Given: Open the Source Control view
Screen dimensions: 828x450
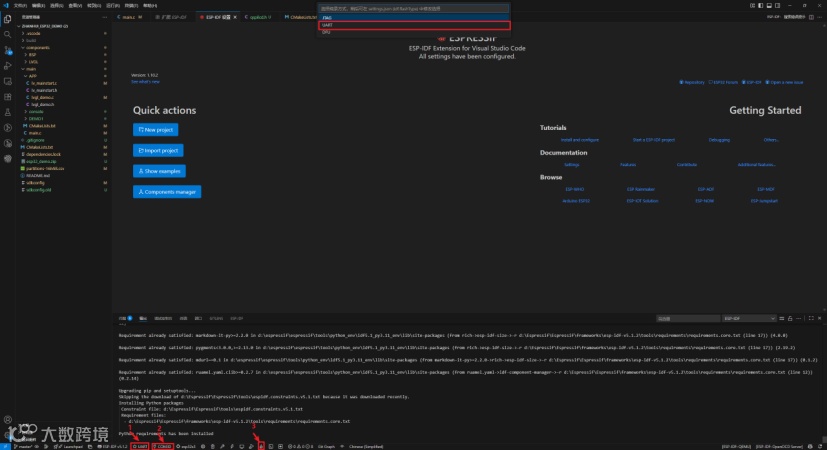Looking at the screenshot, I should (x=7, y=50).
